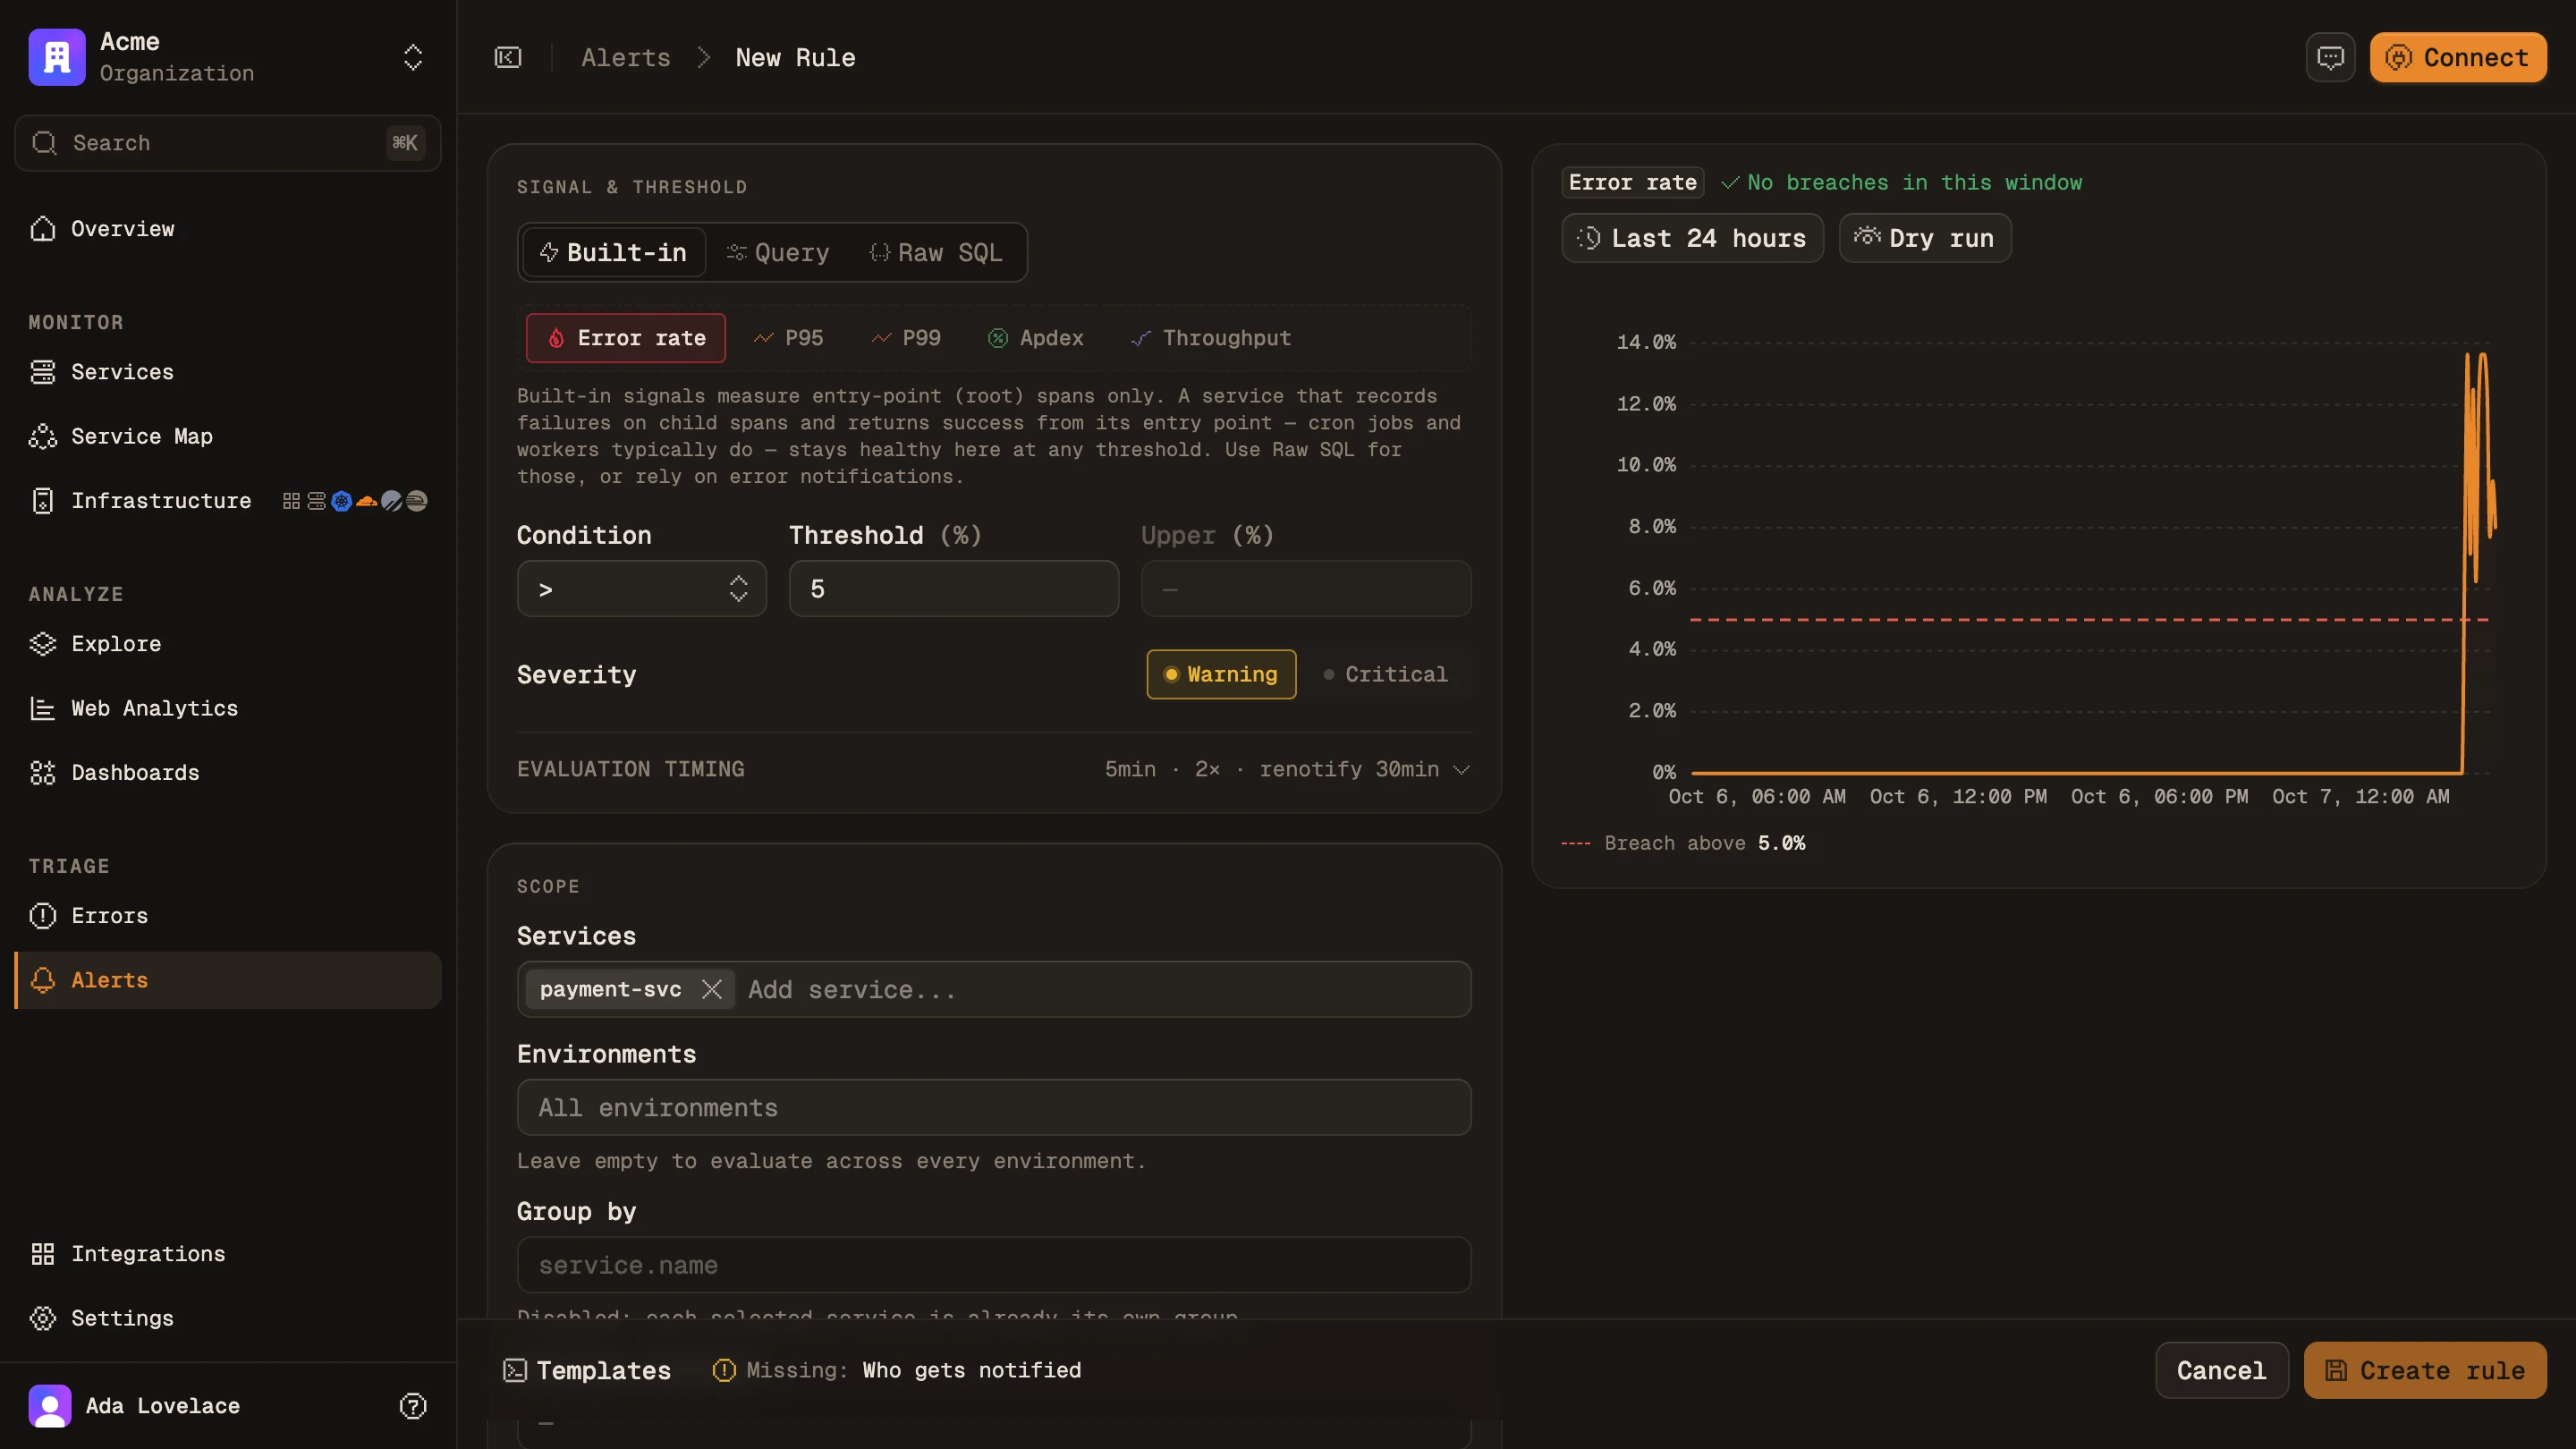Click the Kubernetes icon beside Infrastructure
Screen dimensions: 2576x1449
tap(342, 501)
